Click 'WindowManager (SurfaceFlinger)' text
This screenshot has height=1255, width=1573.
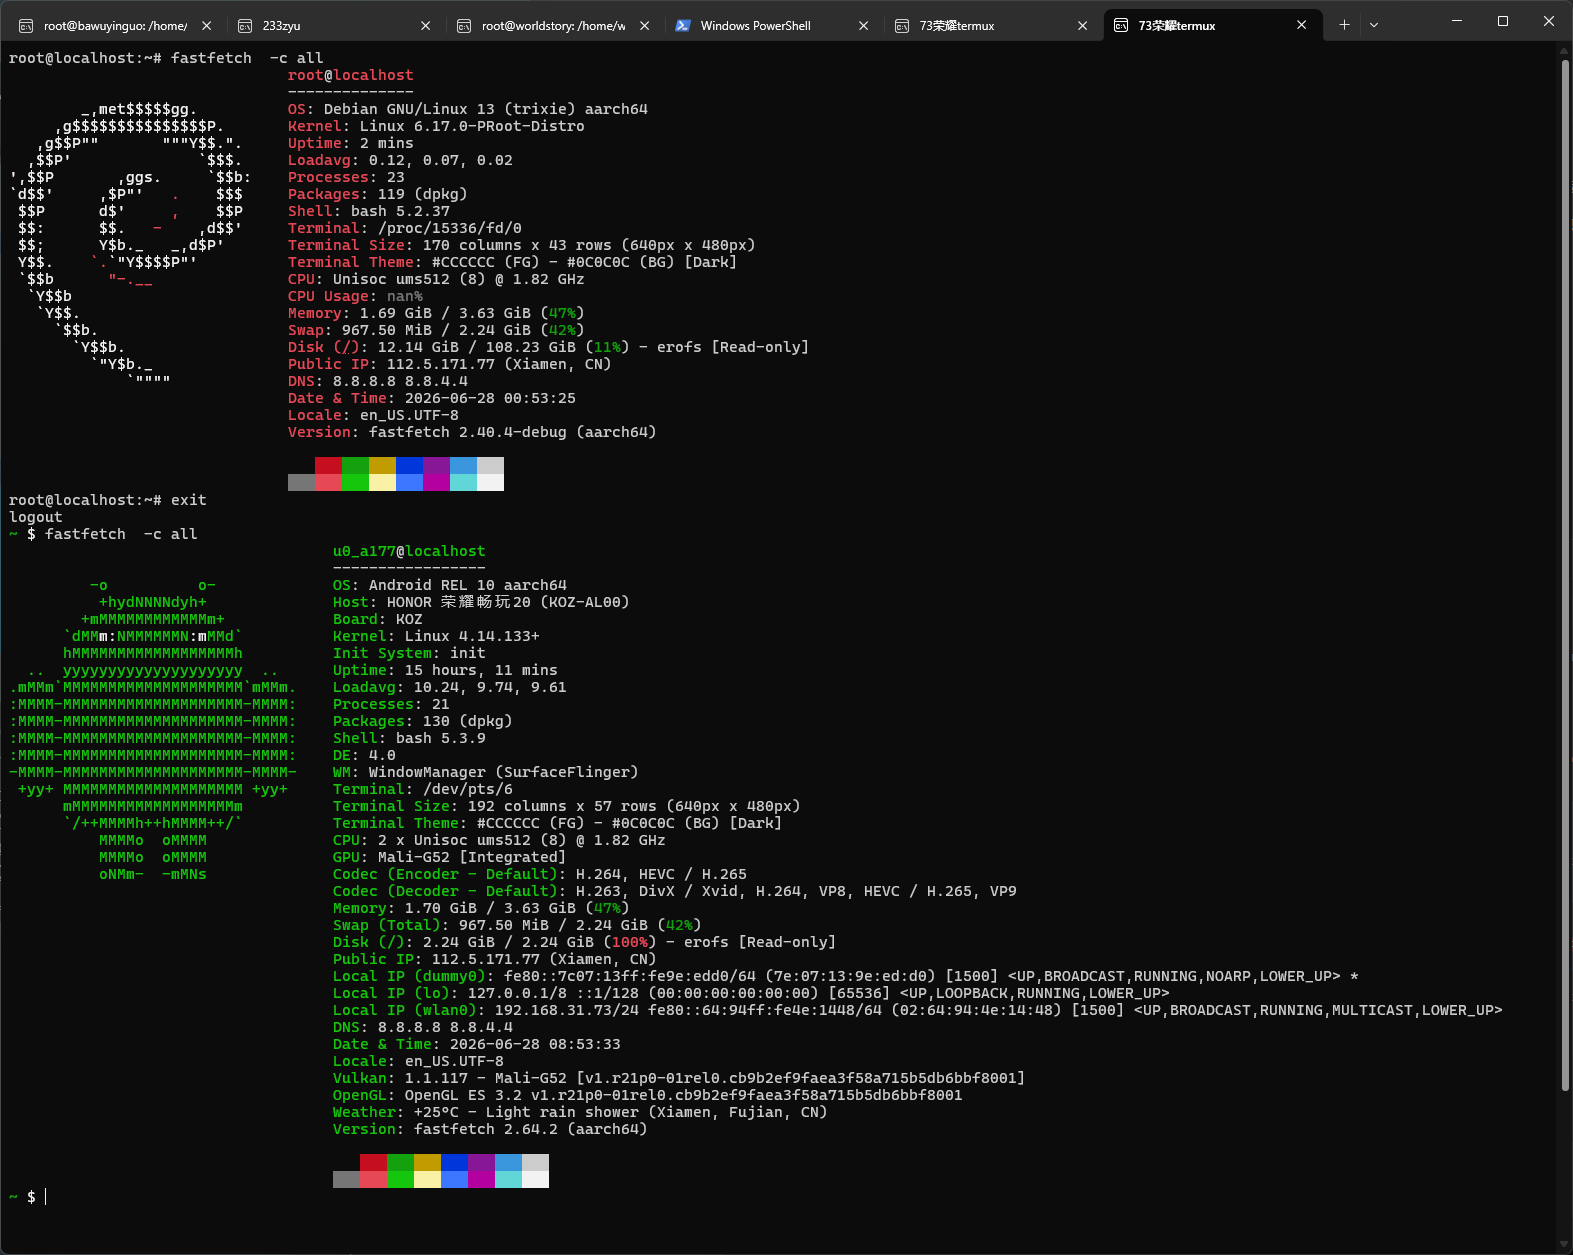click(504, 772)
